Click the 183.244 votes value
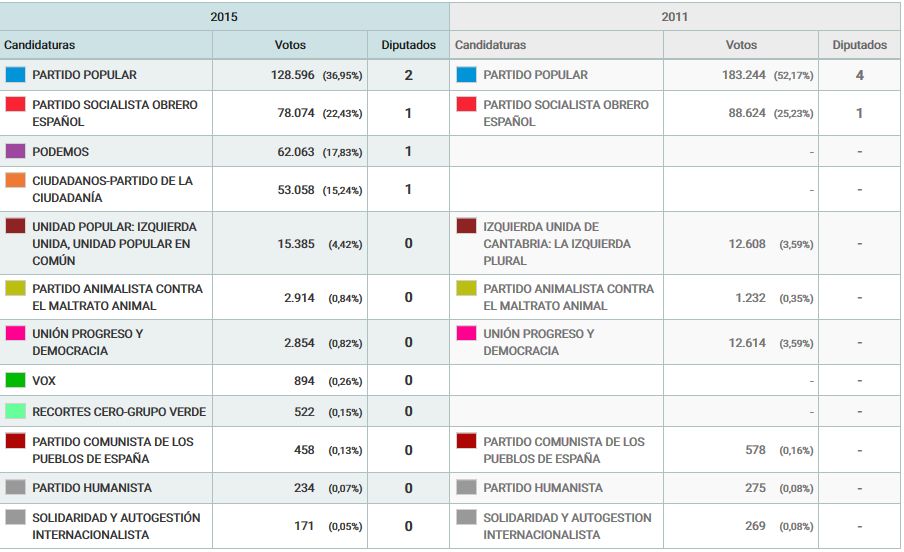Image resolution: width=904 pixels, height=552 pixels. (x=744, y=75)
